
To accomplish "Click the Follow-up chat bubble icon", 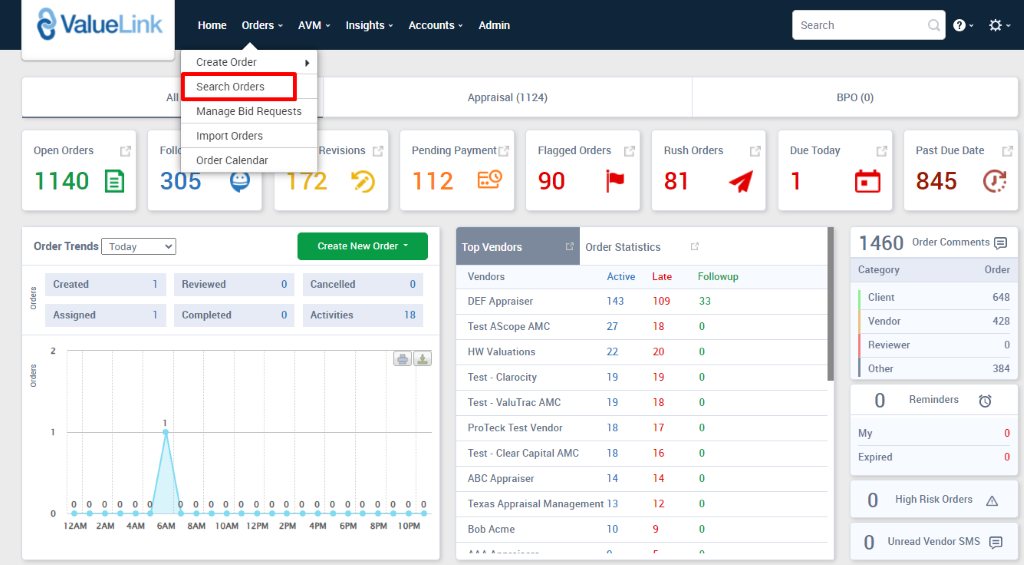I will pyautogui.click(x=240, y=181).
